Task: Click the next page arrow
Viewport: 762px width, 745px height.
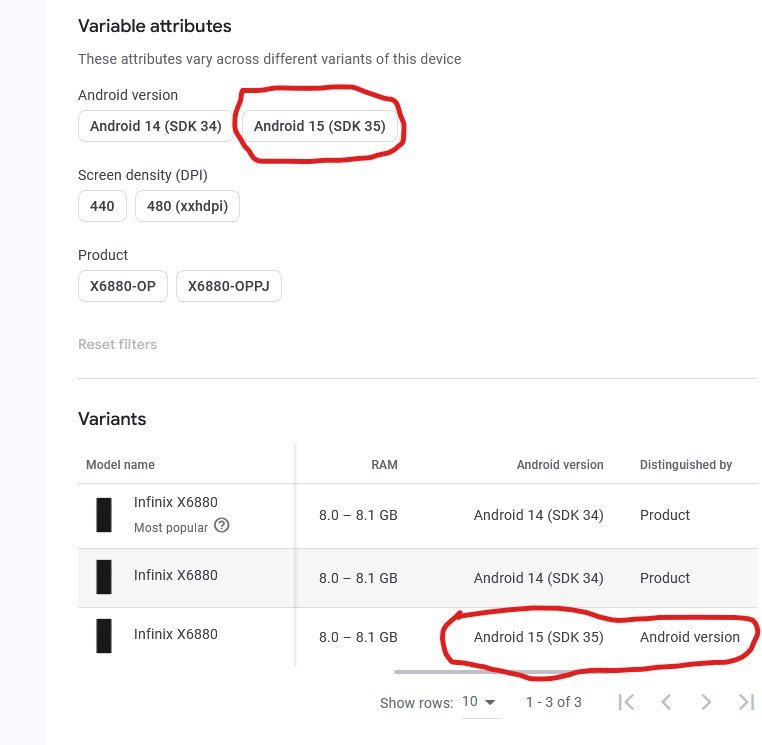Action: (706, 702)
